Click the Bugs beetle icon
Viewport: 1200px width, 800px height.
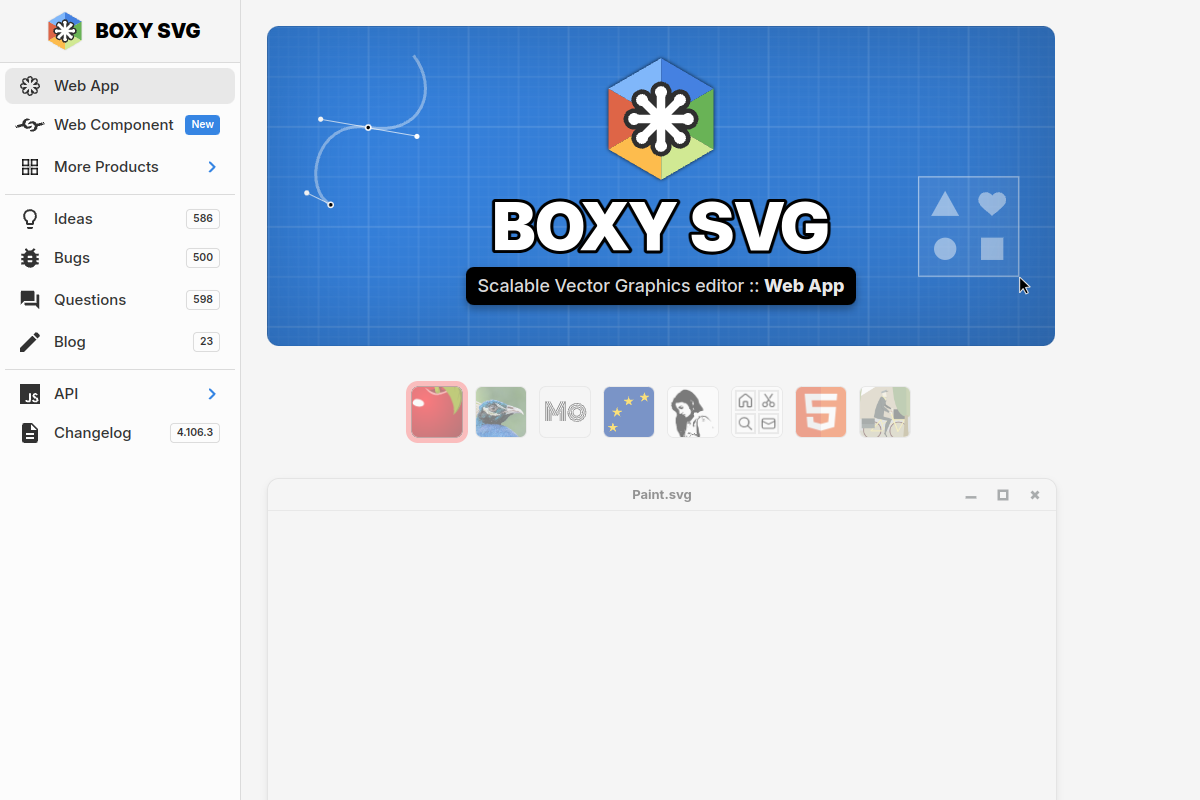(x=30, y=258)
